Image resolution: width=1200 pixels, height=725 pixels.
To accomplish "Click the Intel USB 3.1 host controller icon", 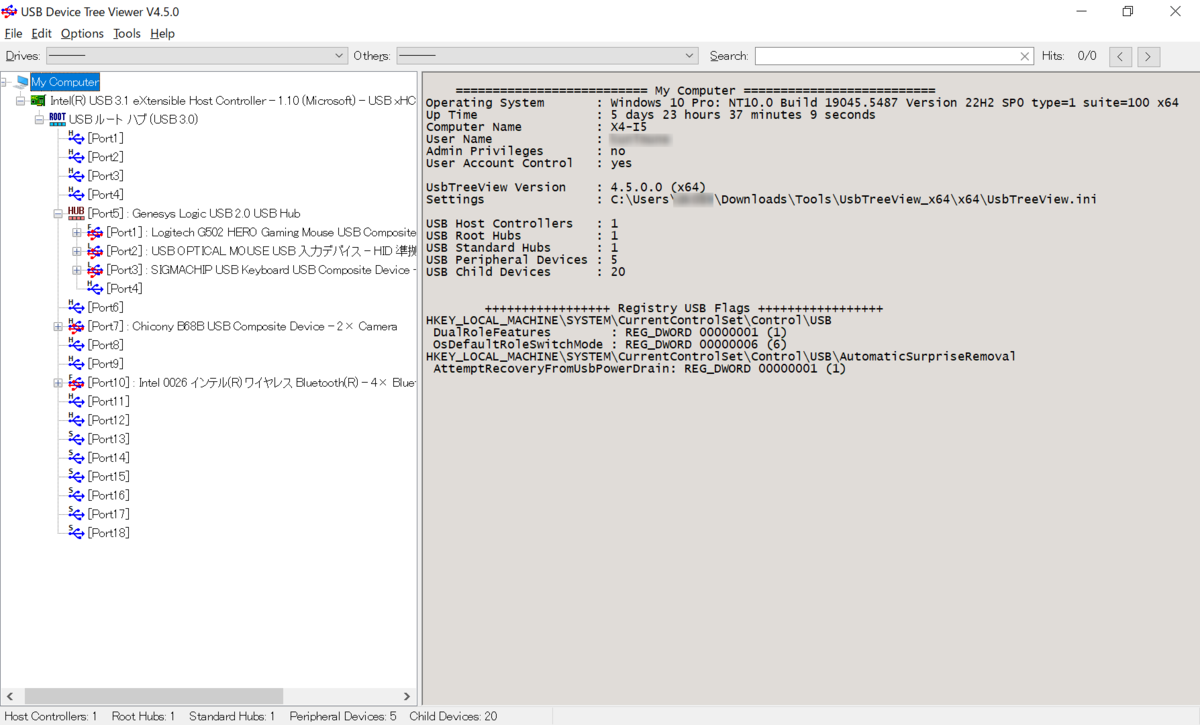I will (x=39, y=101).
